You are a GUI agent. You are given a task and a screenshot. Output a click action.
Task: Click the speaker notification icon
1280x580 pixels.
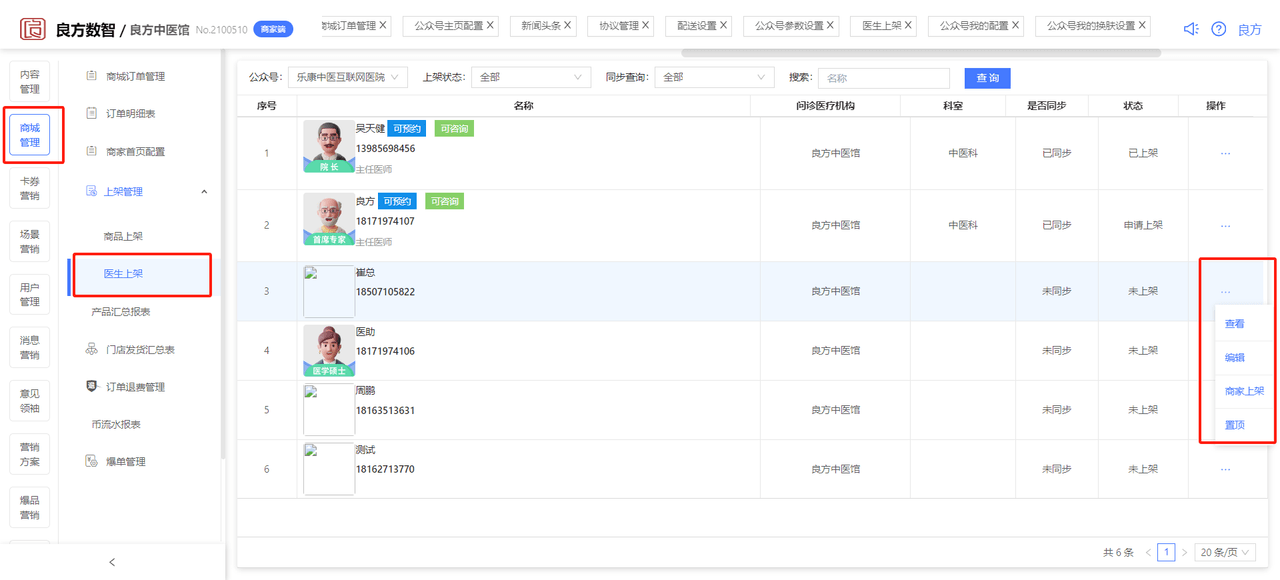(1190, 29)
